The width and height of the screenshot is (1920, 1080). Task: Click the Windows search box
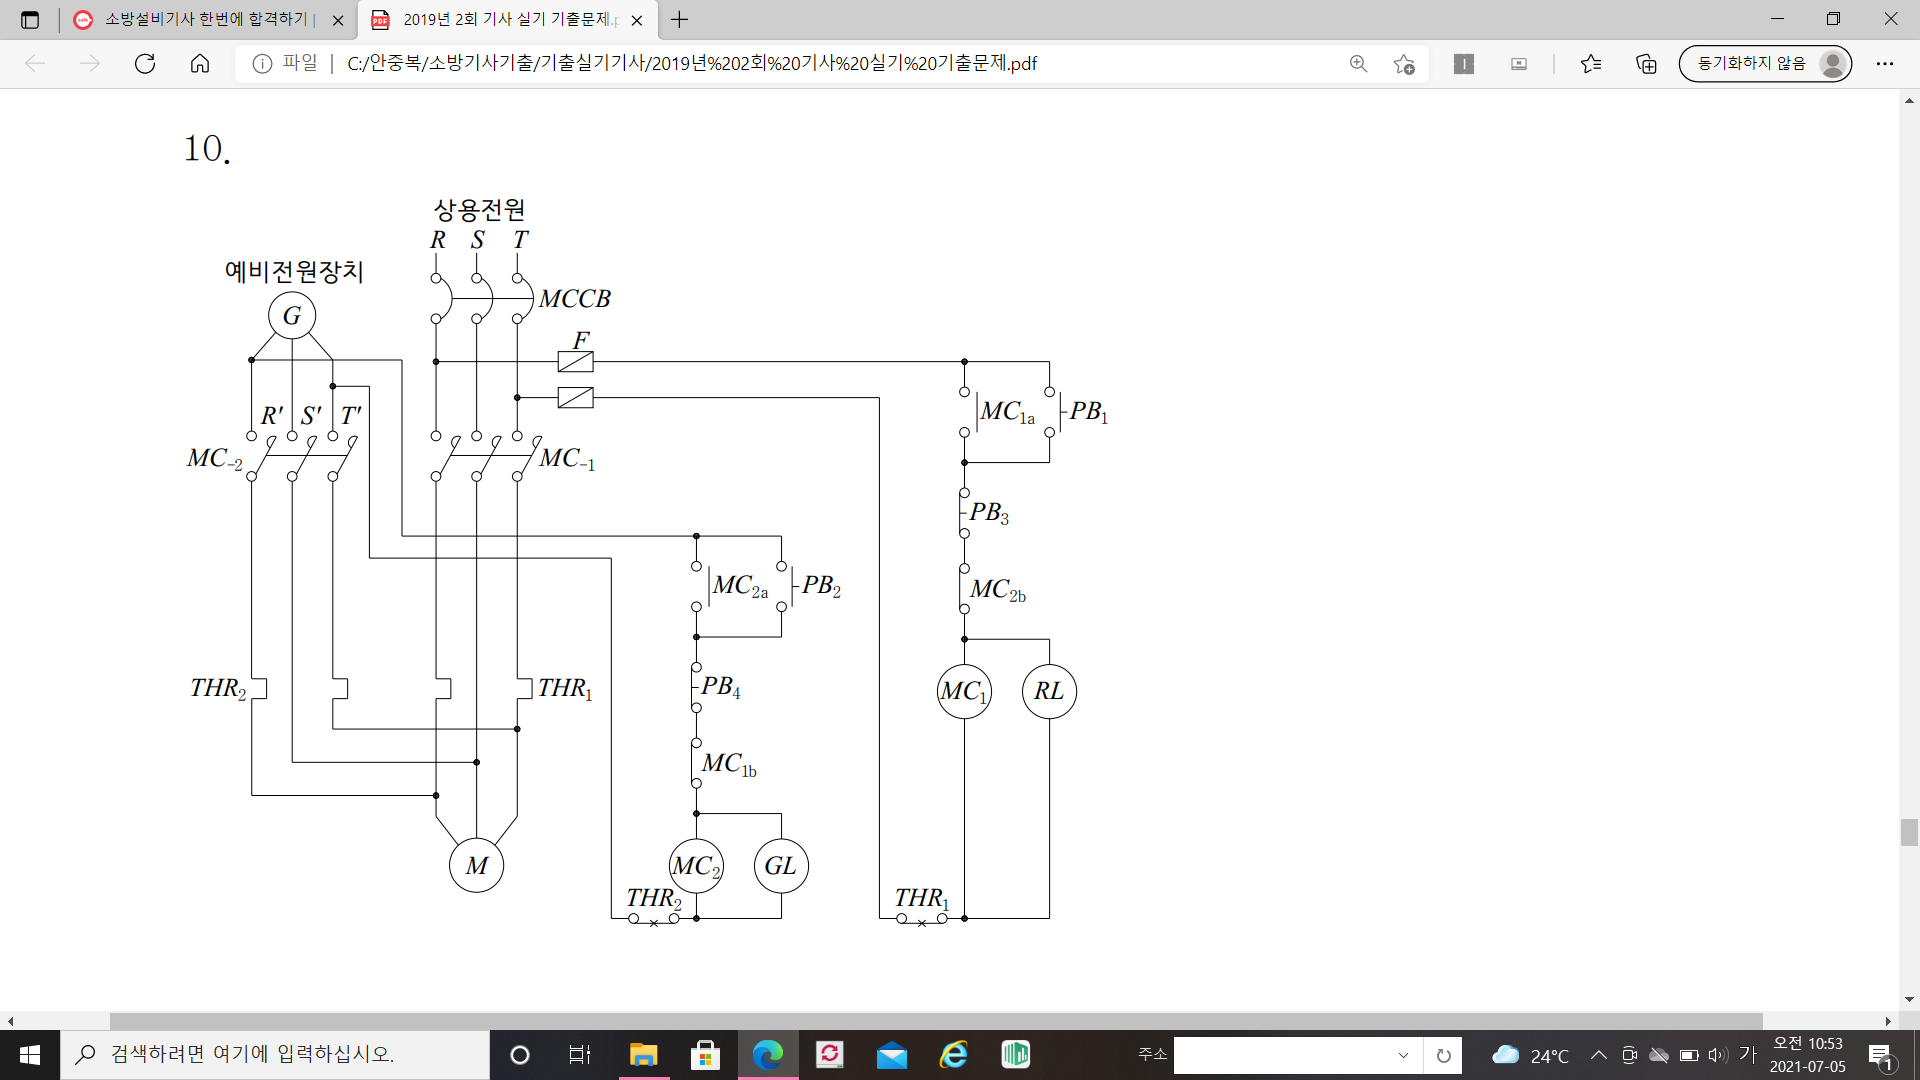coord(275,1054)
